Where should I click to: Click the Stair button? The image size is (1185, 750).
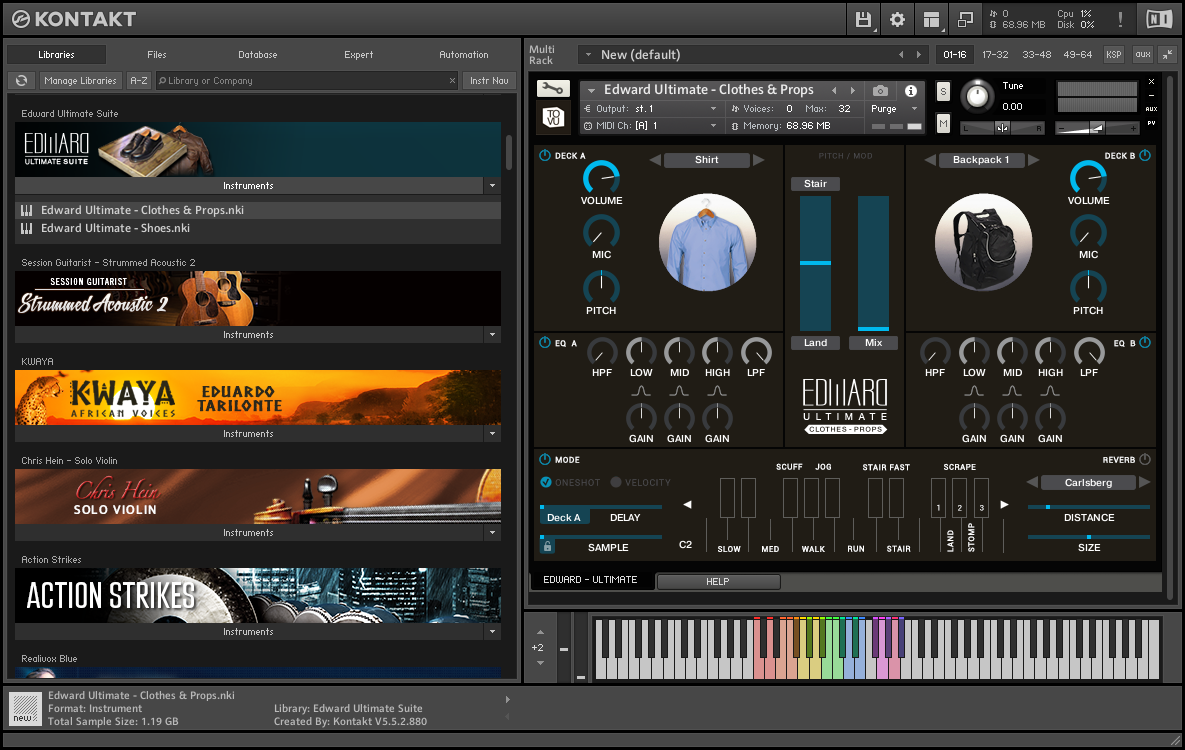(x=815, y=184)
